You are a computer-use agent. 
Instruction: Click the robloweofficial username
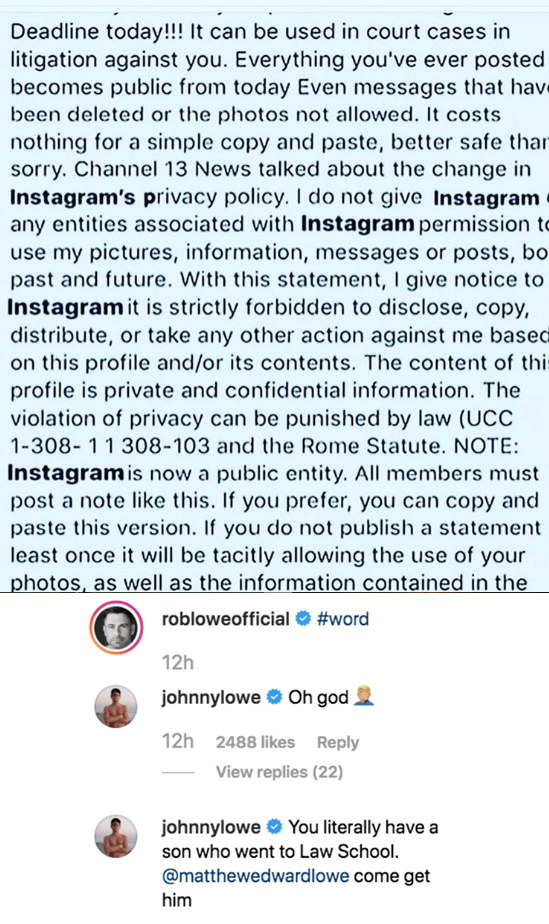coord(225,619)
